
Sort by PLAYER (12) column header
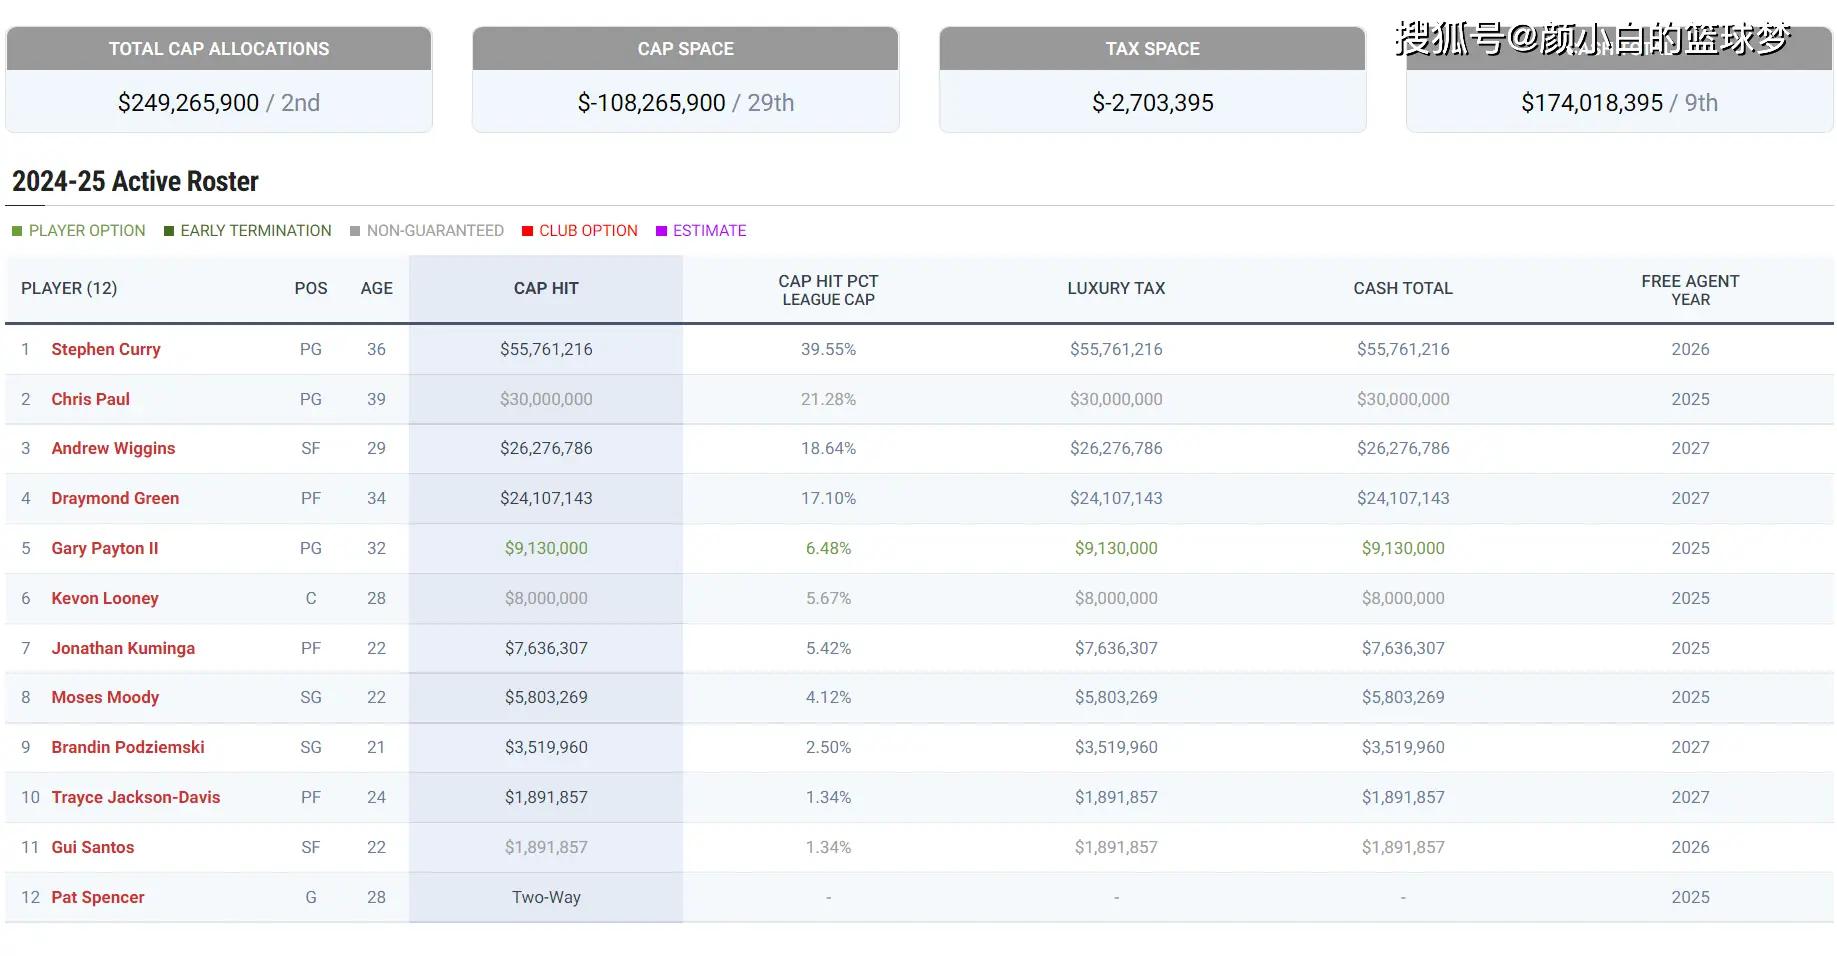coord(69,288)
